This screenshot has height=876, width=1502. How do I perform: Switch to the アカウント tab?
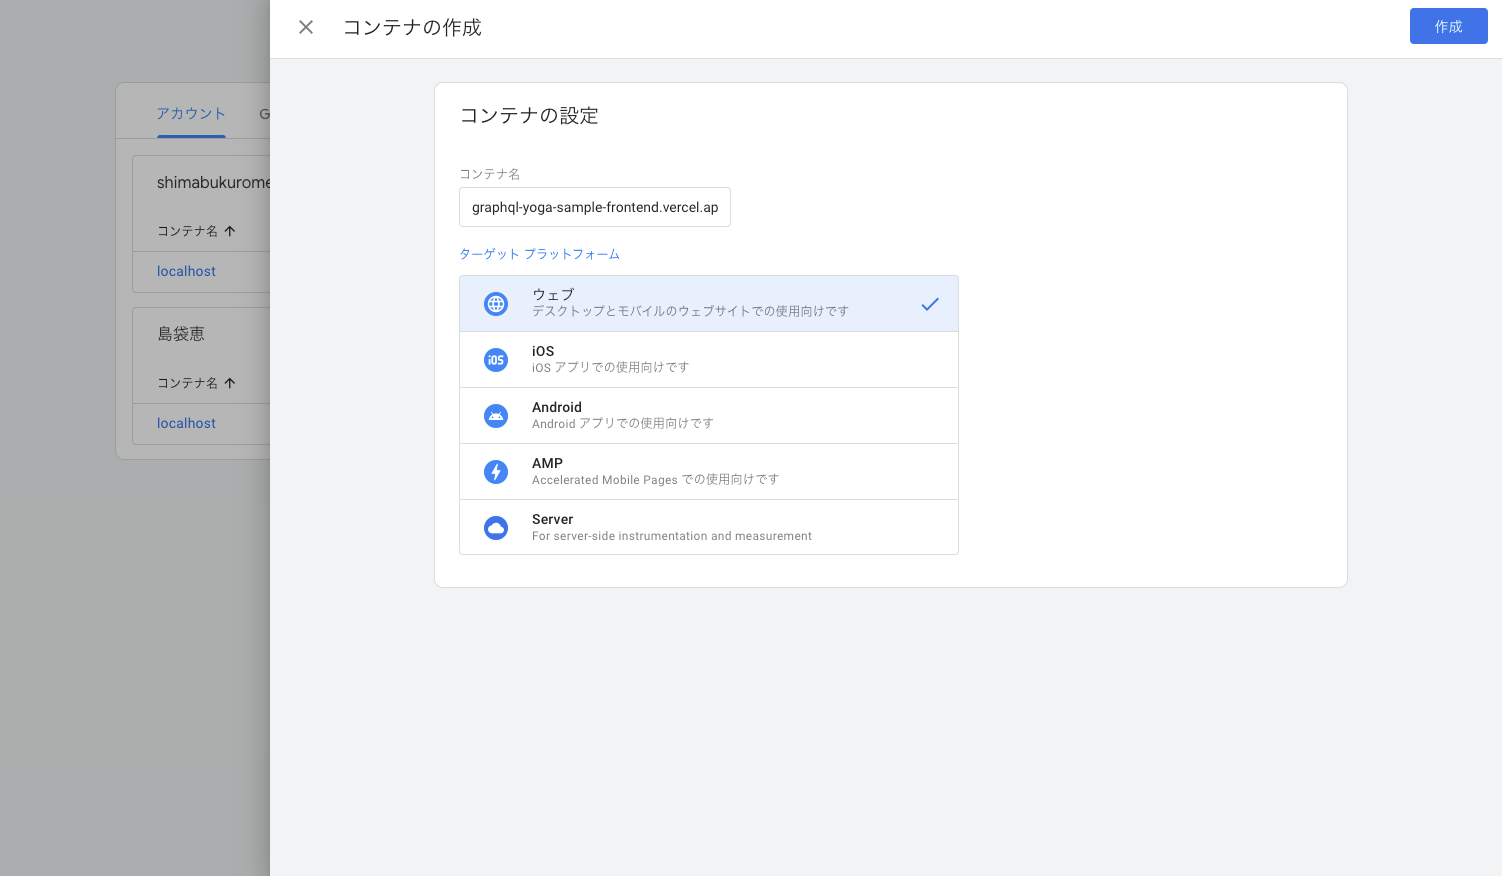click(x=191, y=113)
